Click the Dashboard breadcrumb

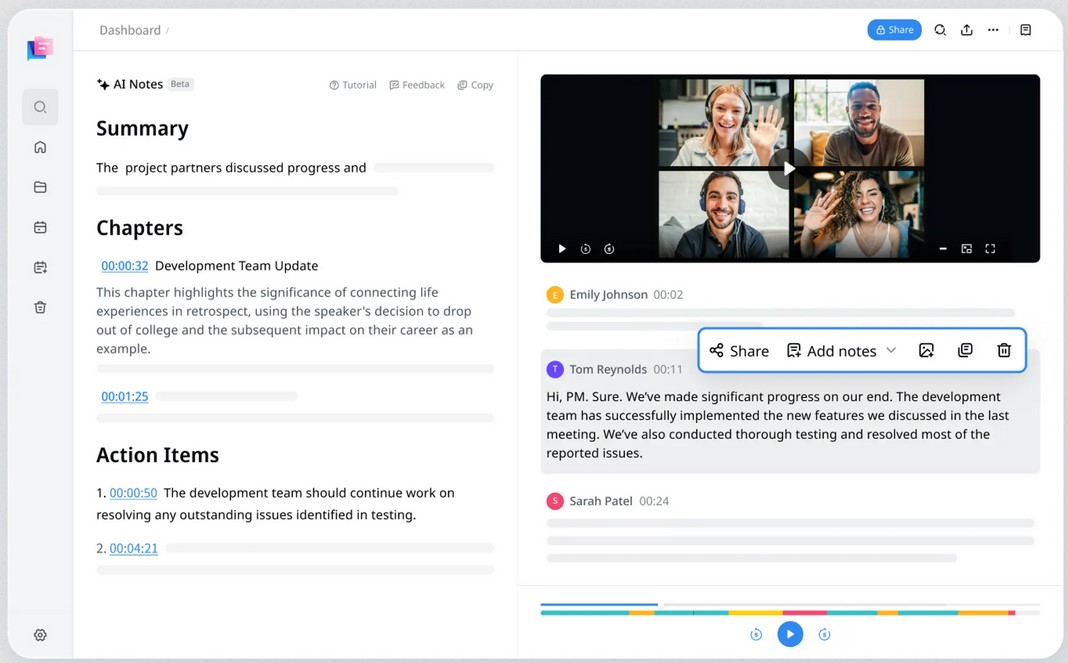pyautogui.click(x=130, y=30)
